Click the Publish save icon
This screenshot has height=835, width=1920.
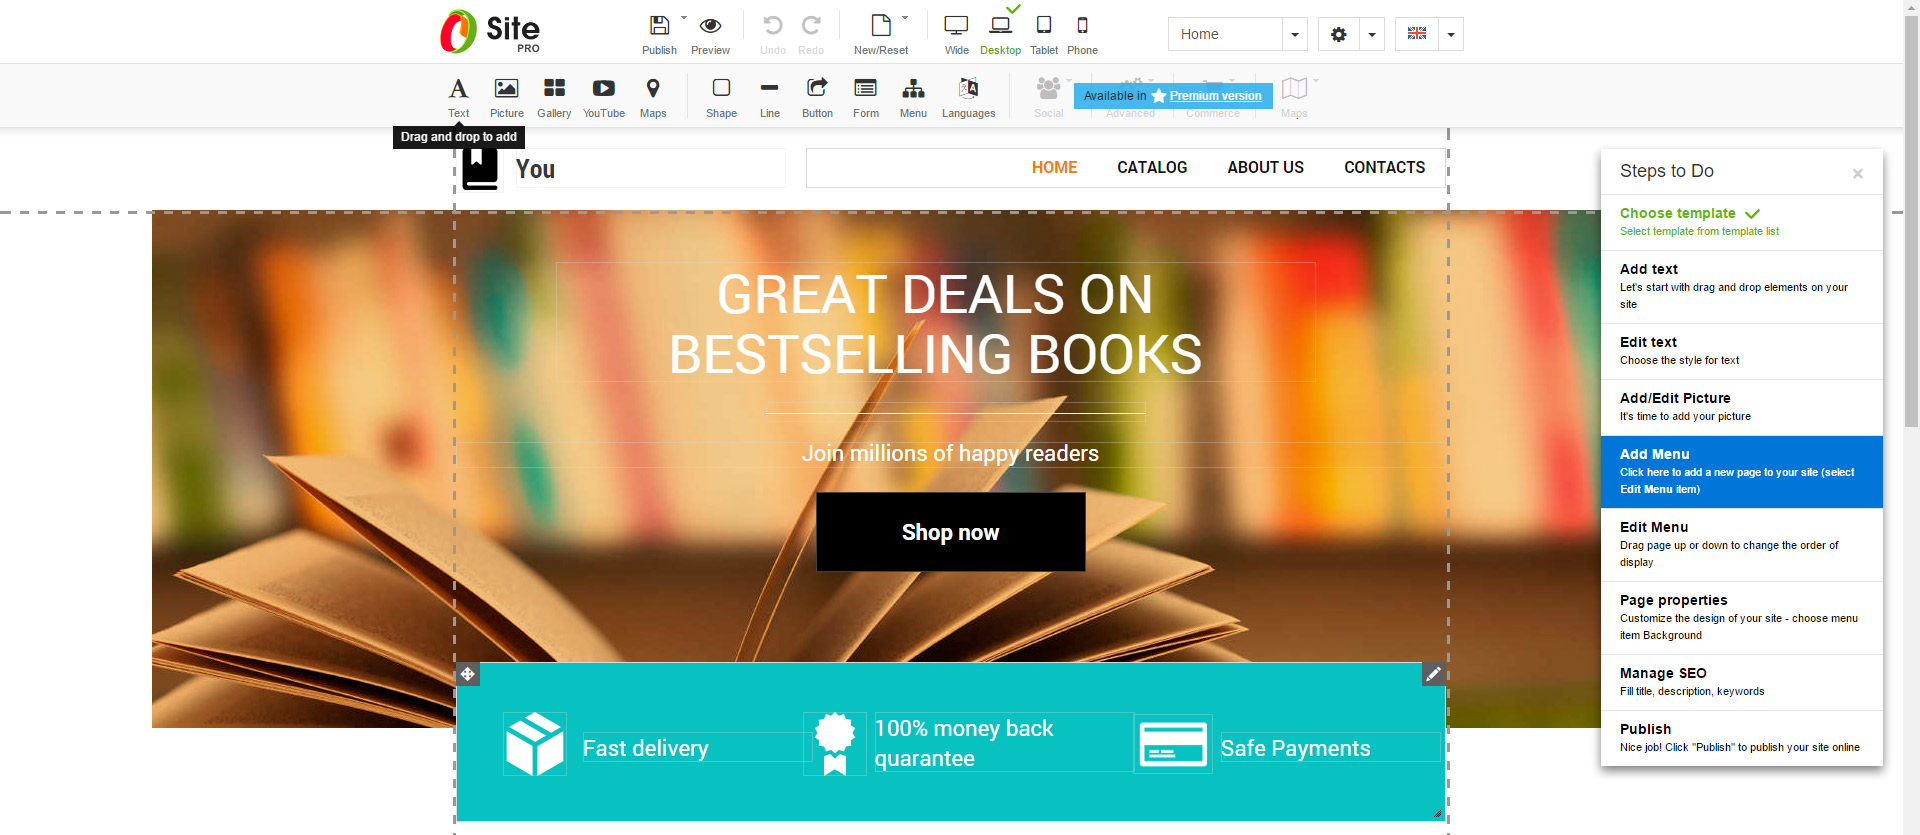pos(659,26)
